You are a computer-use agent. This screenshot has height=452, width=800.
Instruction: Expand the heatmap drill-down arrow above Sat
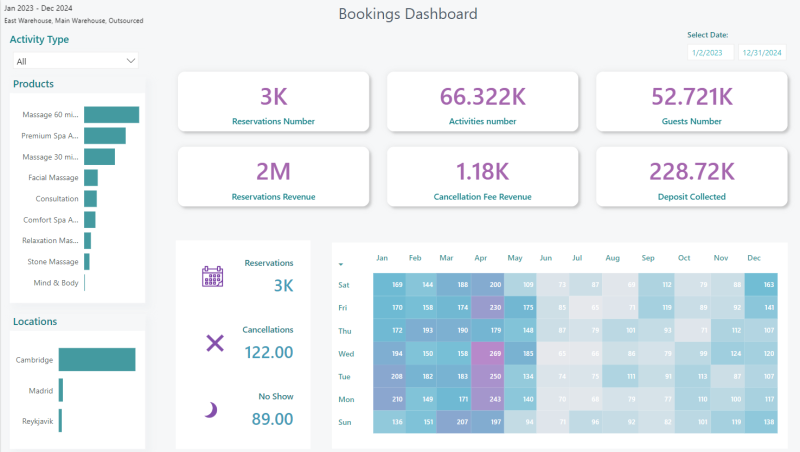click(341, 264)
